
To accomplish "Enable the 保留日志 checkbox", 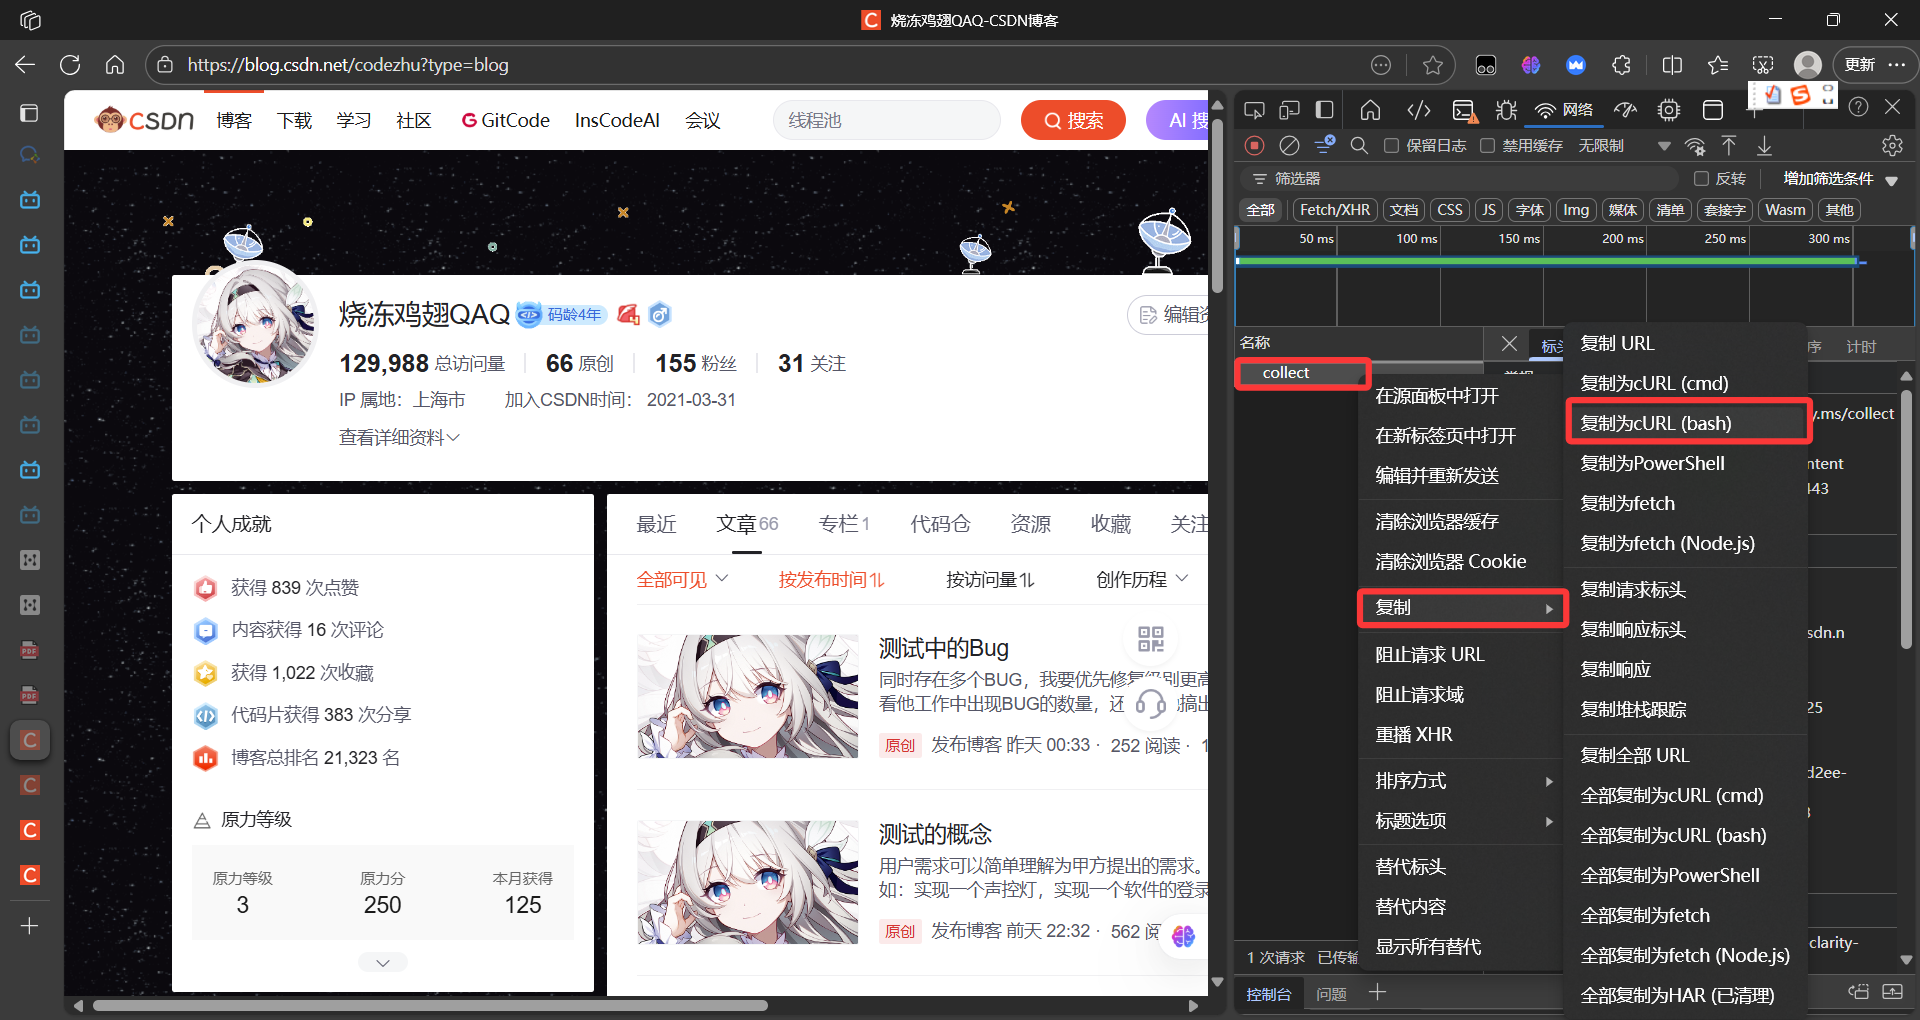I will point(1391,146).
